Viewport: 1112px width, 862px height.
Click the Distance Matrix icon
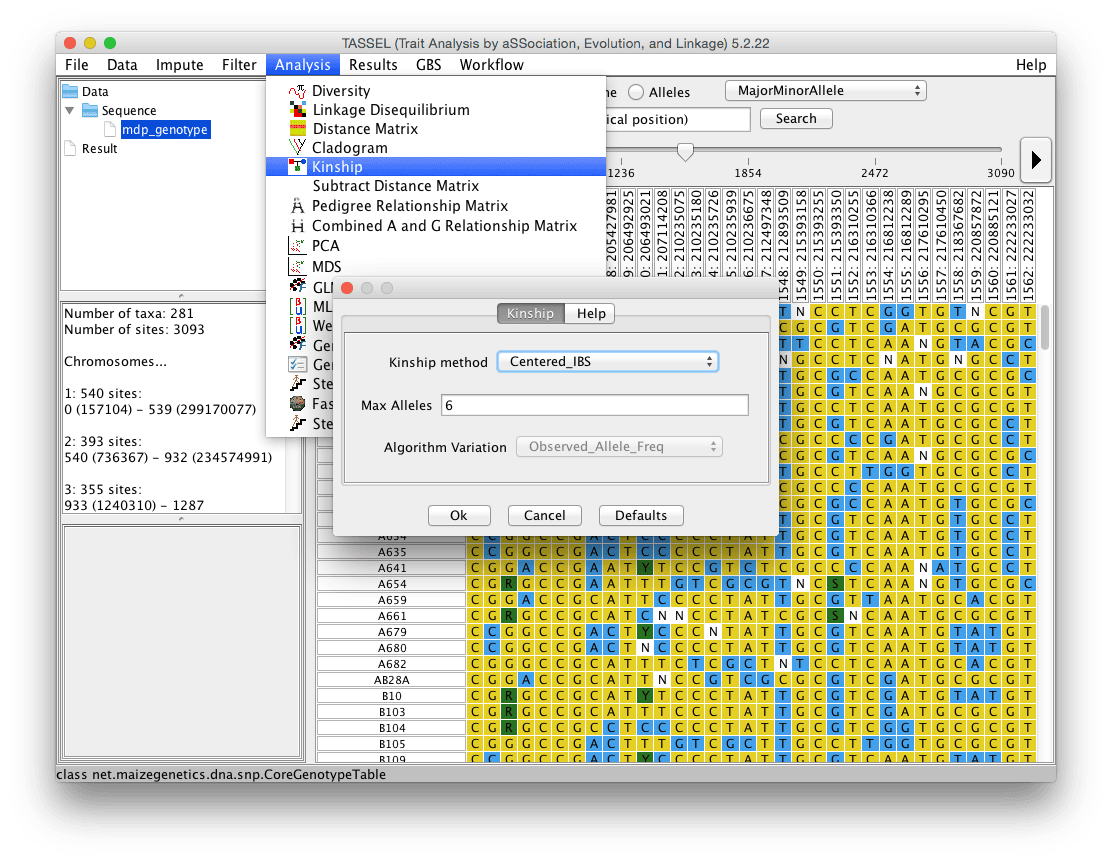coord(298,128)
